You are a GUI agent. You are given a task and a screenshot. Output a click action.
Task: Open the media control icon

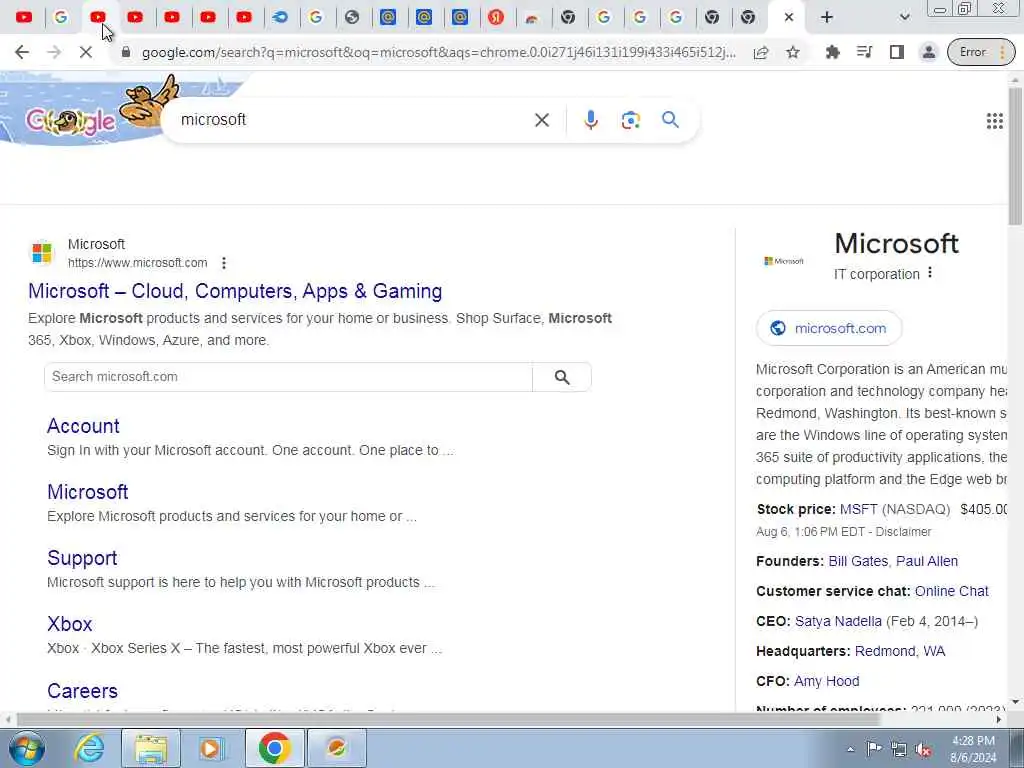pyautogui.click(x=864, y=52)
